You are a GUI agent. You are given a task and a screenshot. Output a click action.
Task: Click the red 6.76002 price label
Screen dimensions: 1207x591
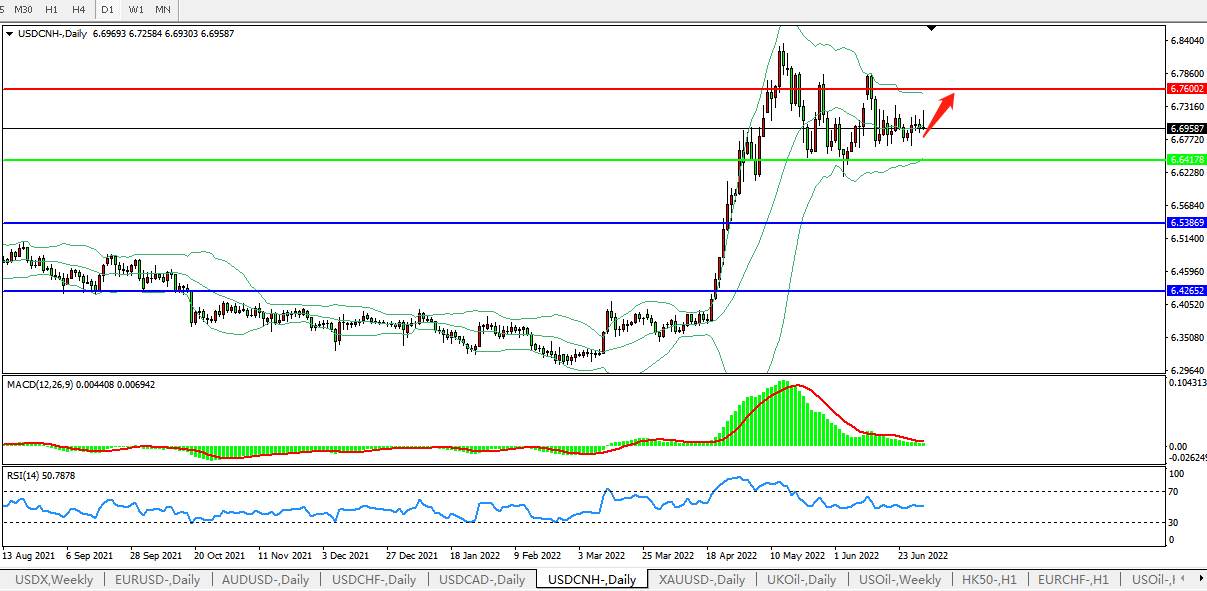tap(1186, 89)
